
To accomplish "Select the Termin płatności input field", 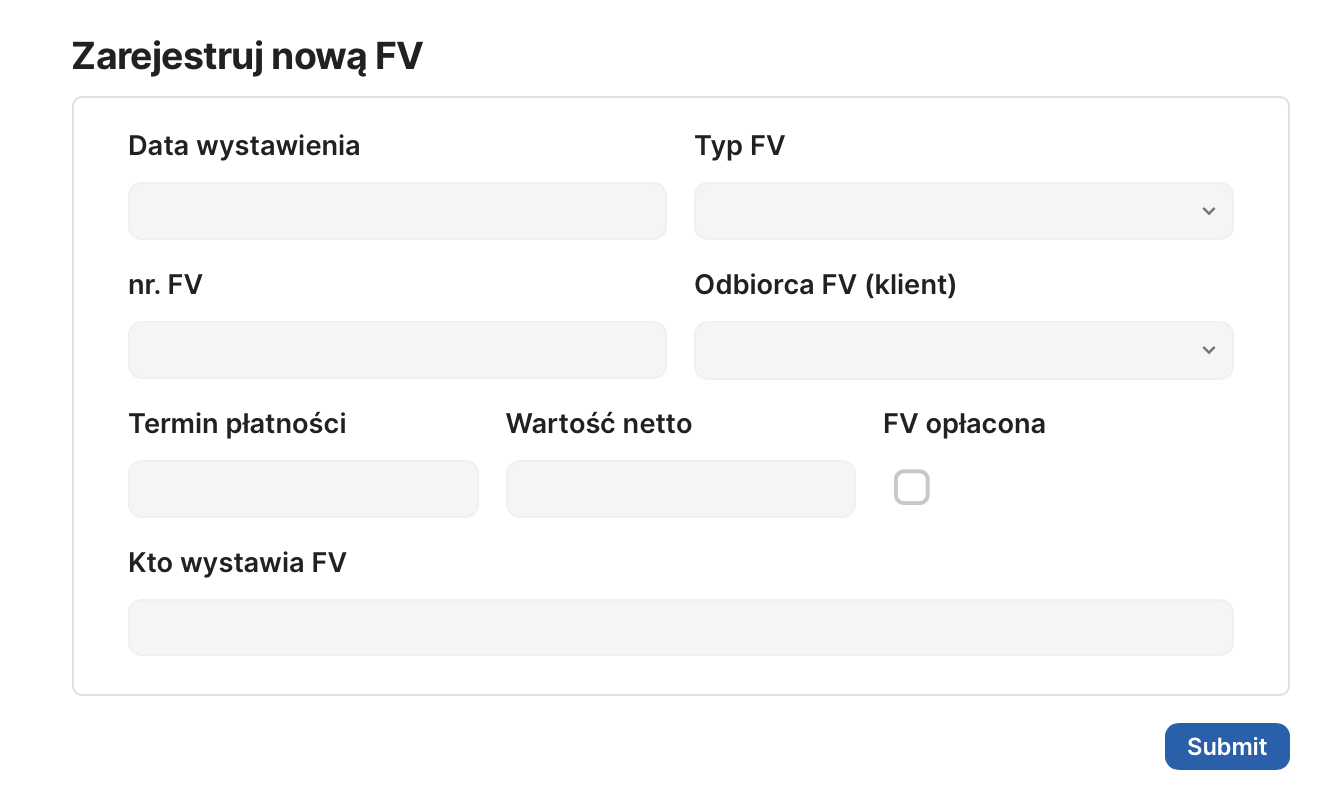I will click(x=303, y=489).
